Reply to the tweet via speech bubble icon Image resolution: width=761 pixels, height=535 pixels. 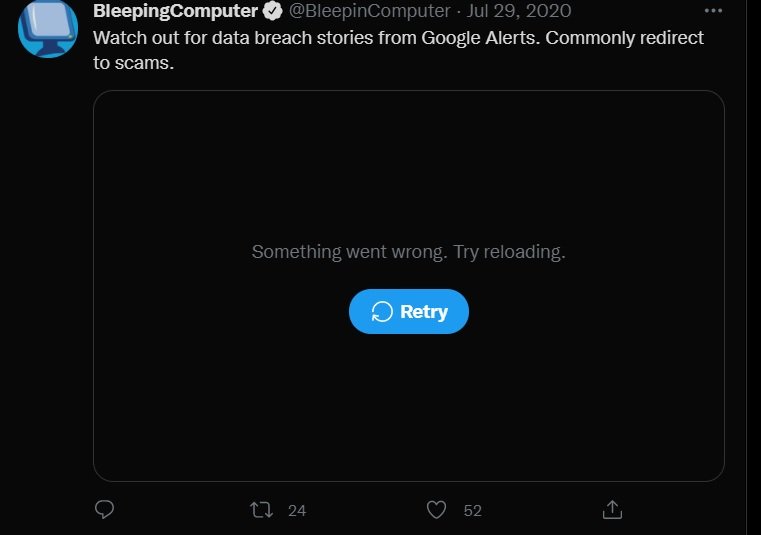click(x=104, y=510)
